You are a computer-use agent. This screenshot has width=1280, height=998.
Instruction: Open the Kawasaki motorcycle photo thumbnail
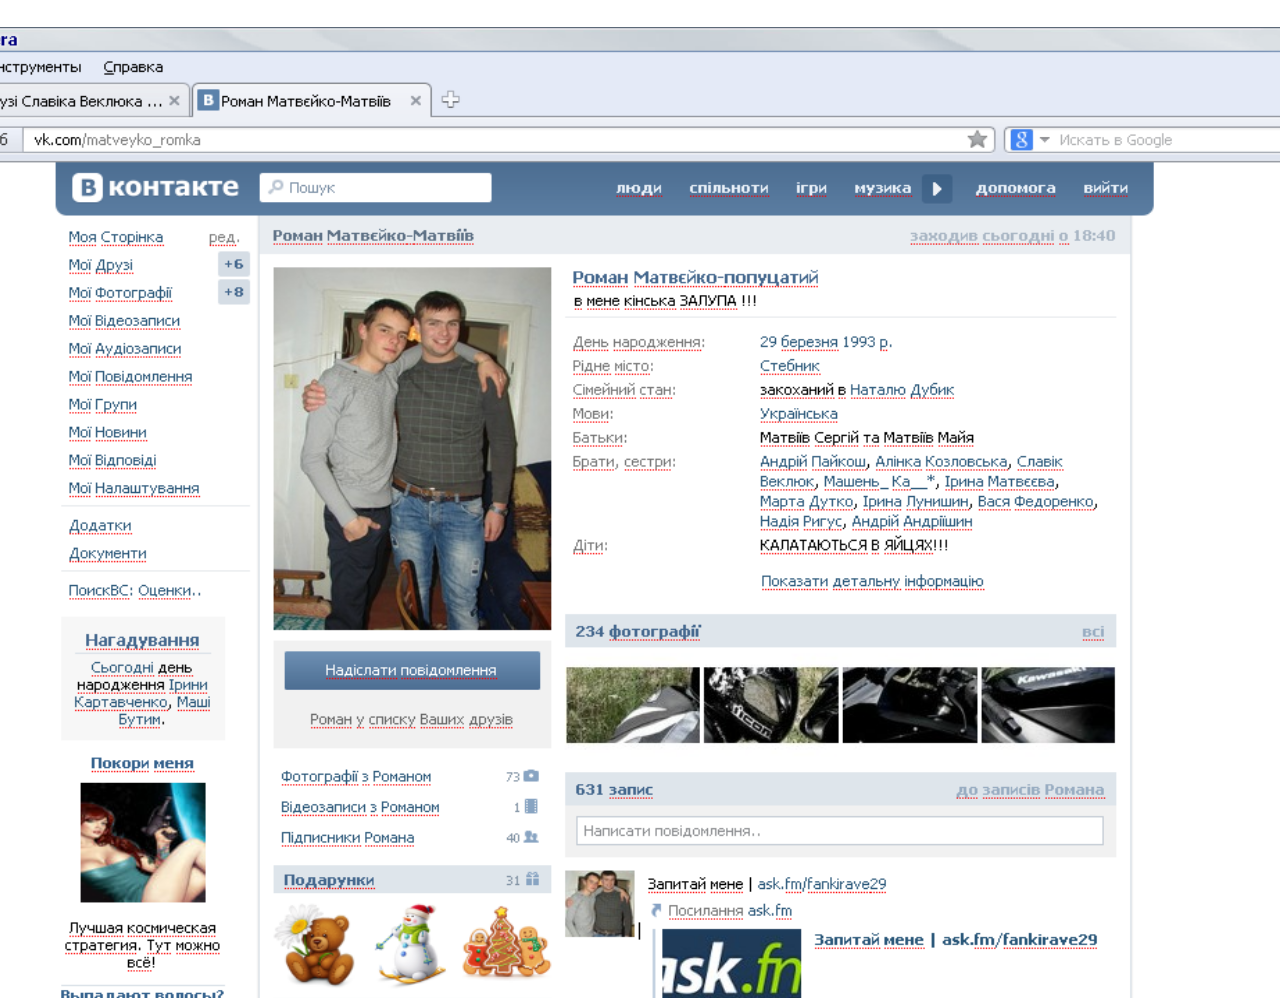1048,705
